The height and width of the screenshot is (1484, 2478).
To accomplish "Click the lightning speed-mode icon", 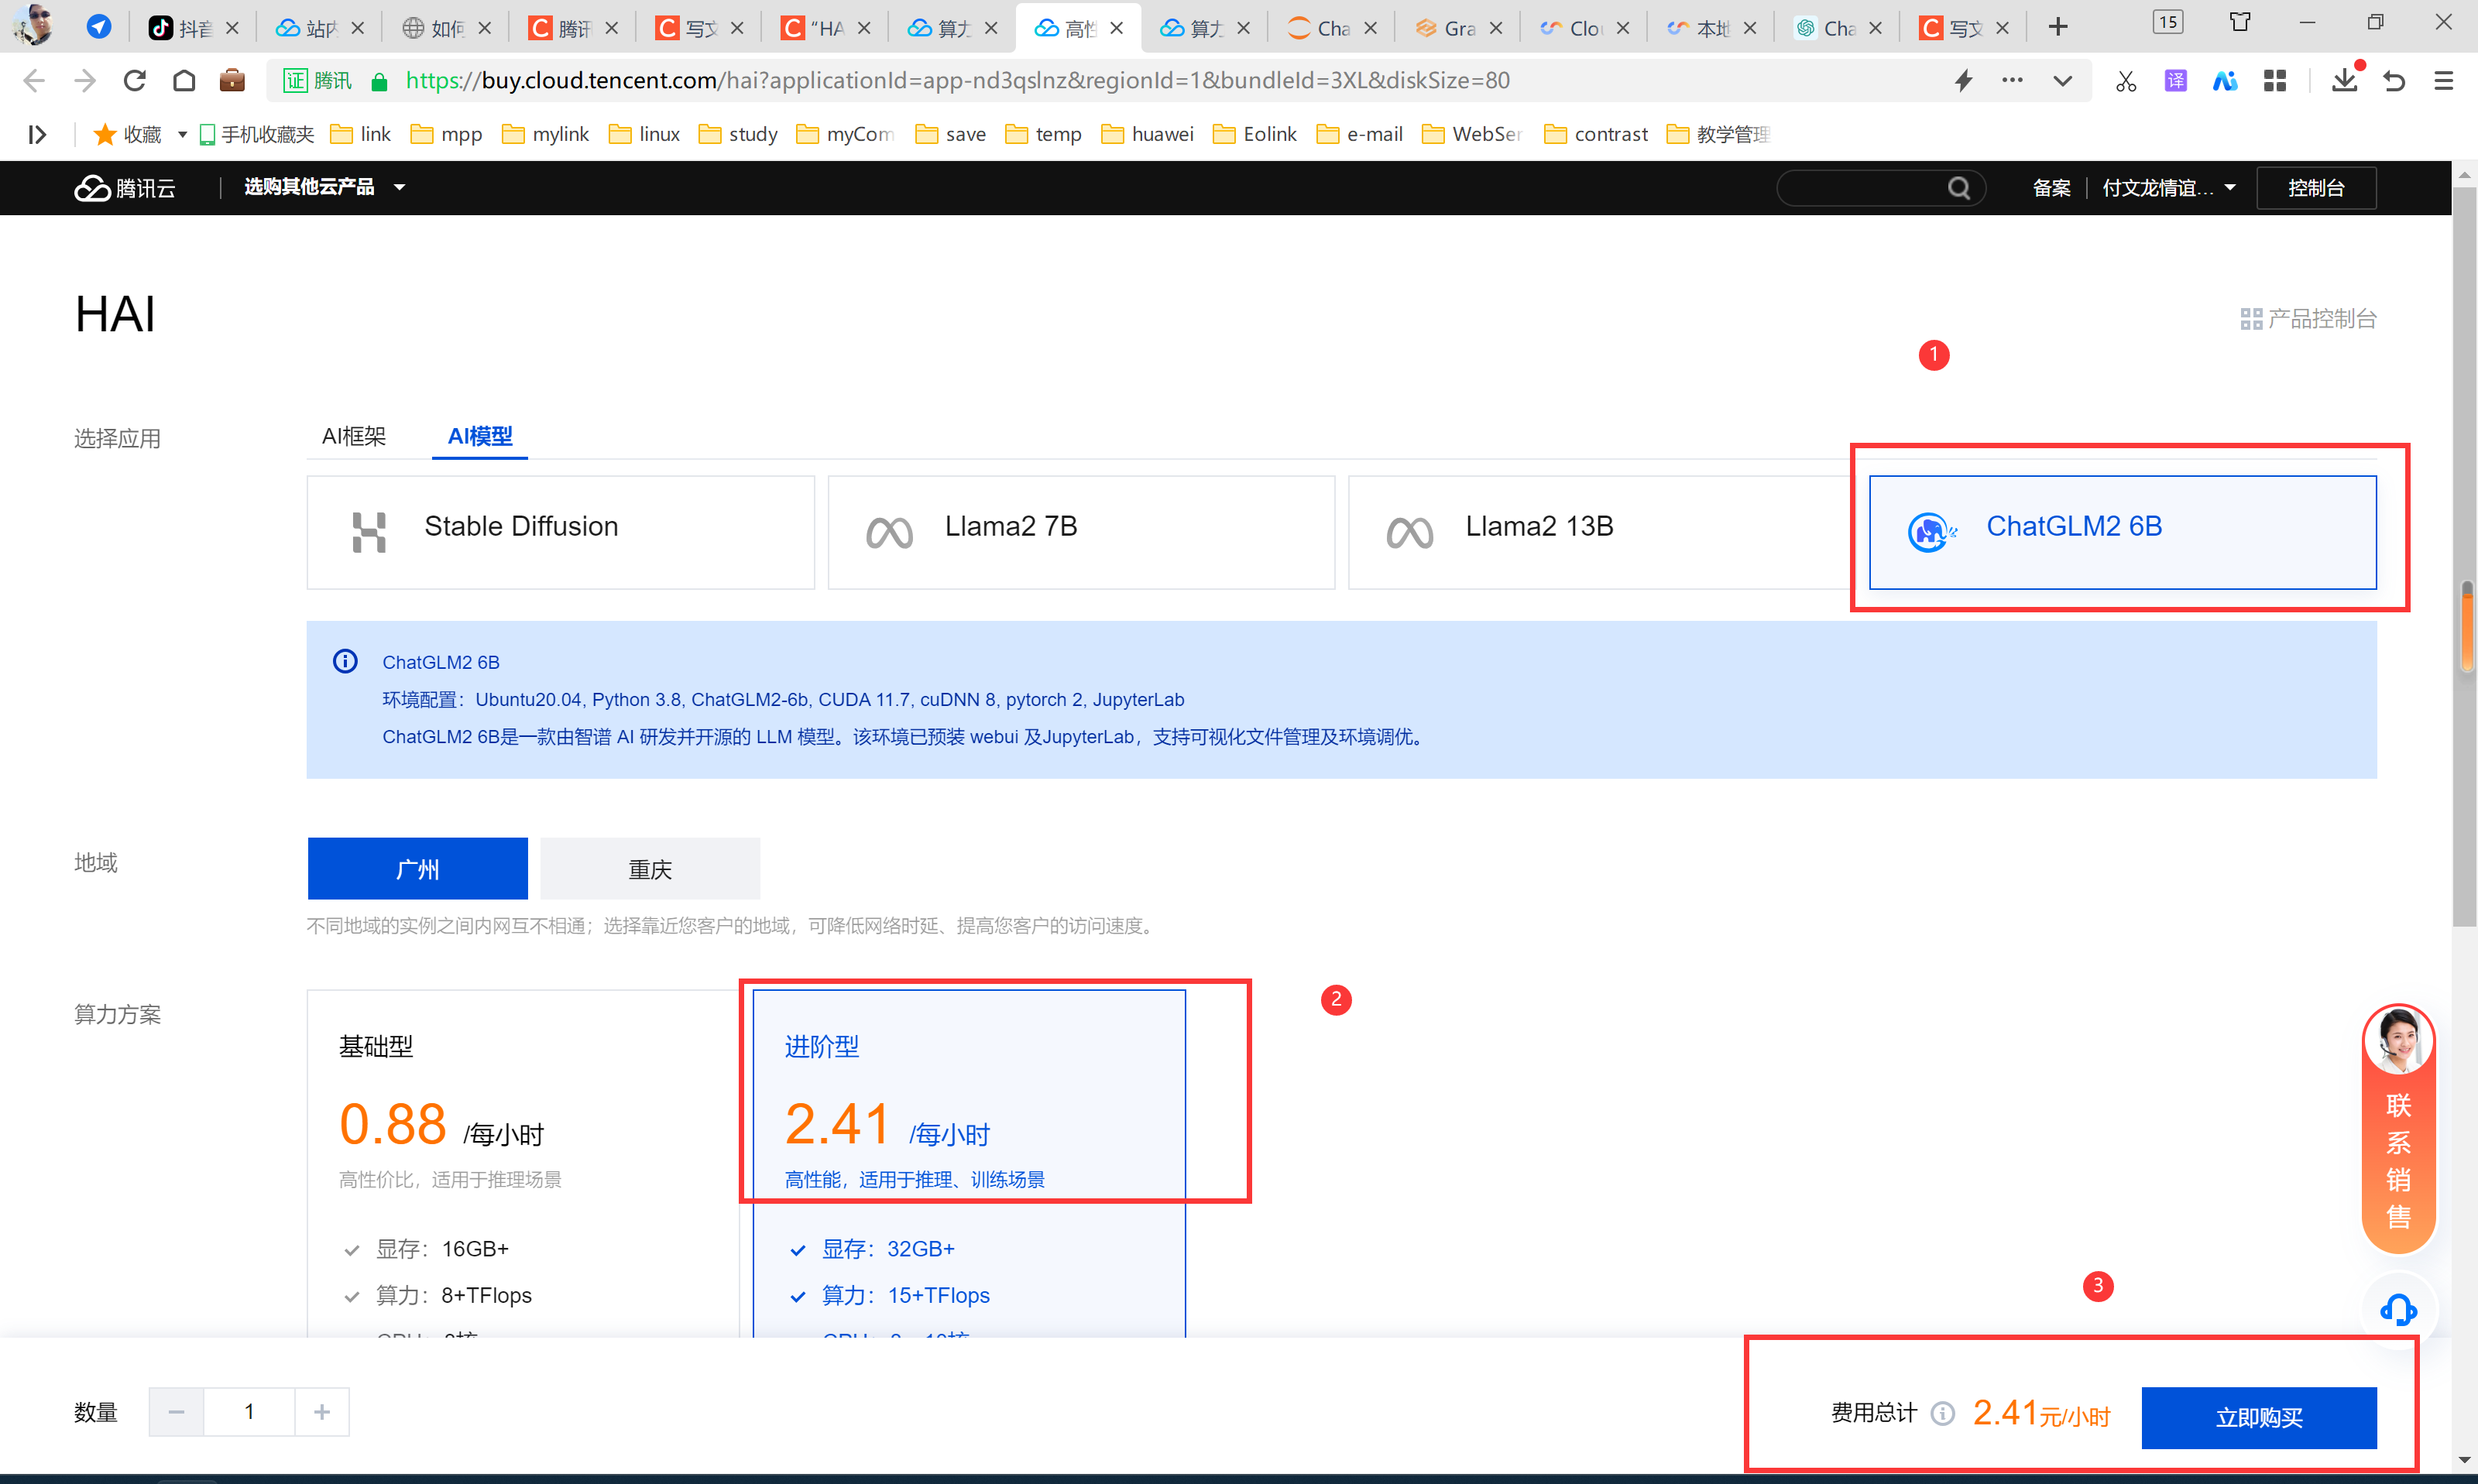I will 1963,81.
